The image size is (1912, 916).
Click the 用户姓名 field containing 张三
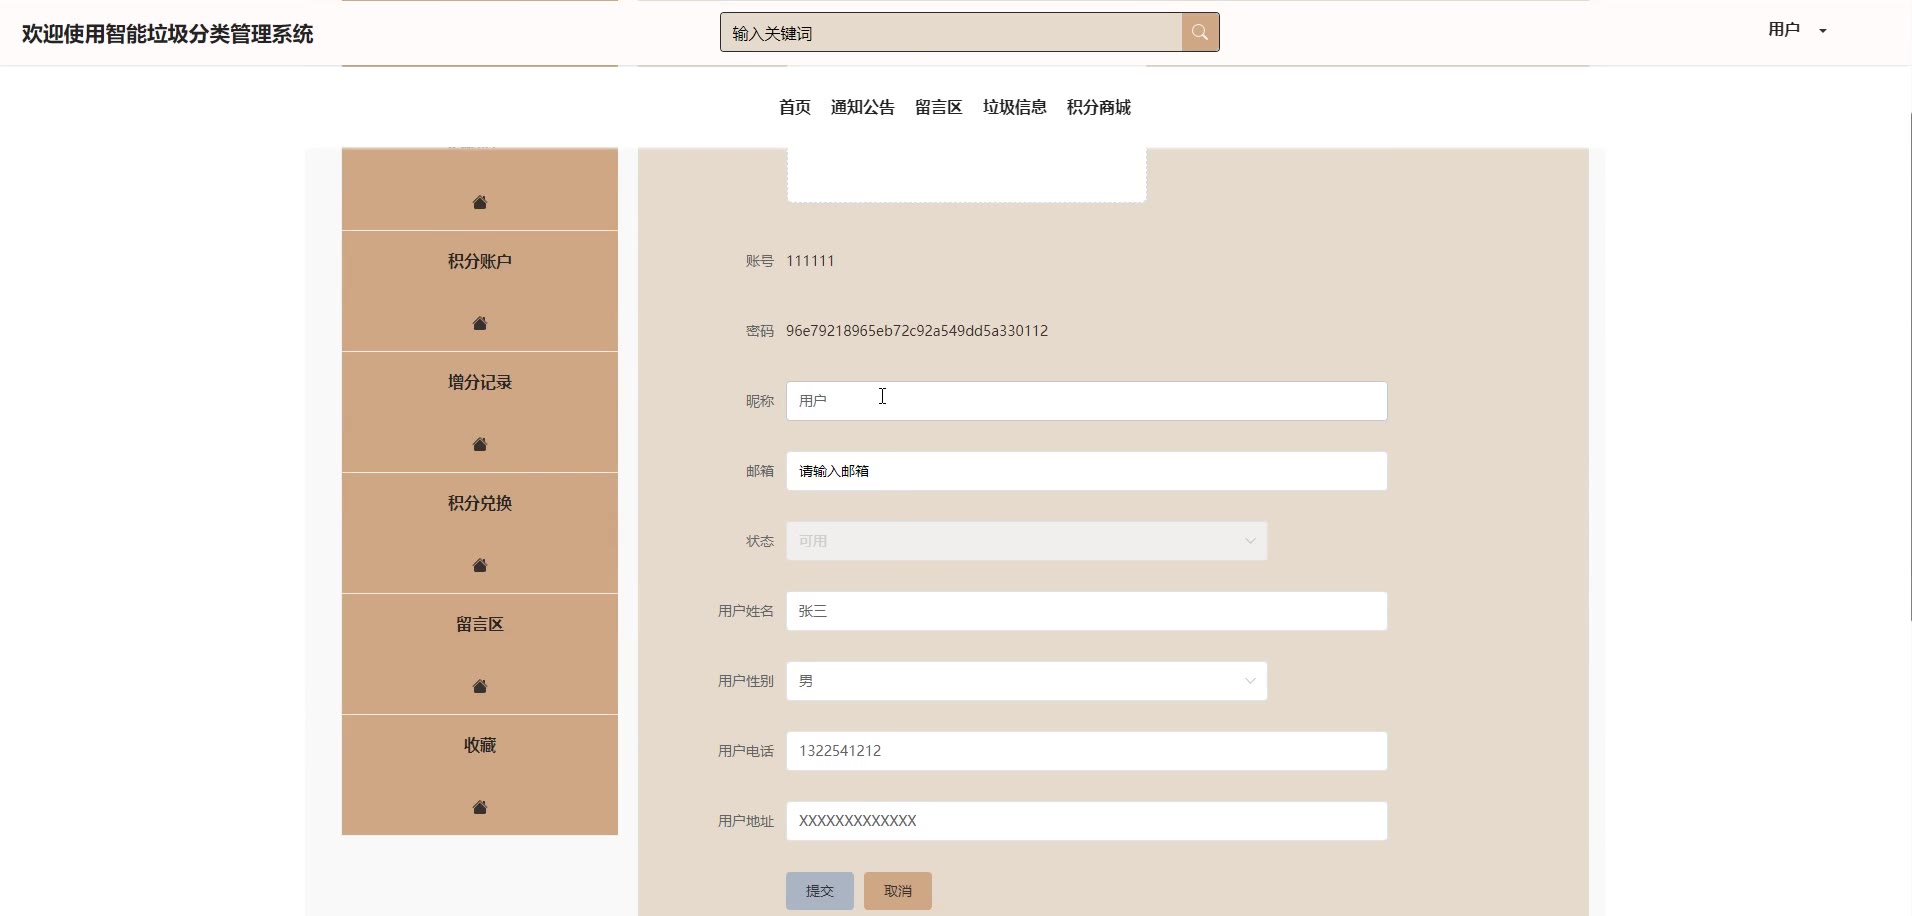[x=1087, y=611]
